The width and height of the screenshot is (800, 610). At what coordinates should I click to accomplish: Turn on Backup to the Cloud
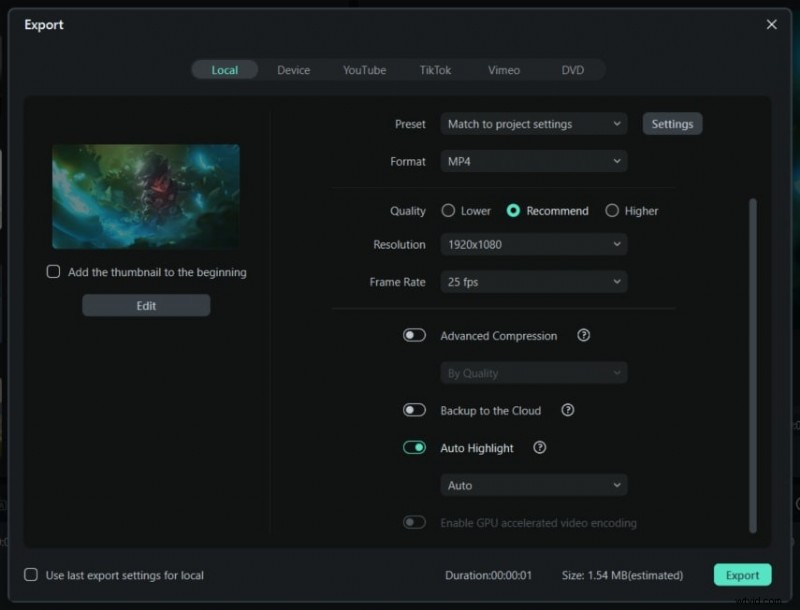point(414,410)
